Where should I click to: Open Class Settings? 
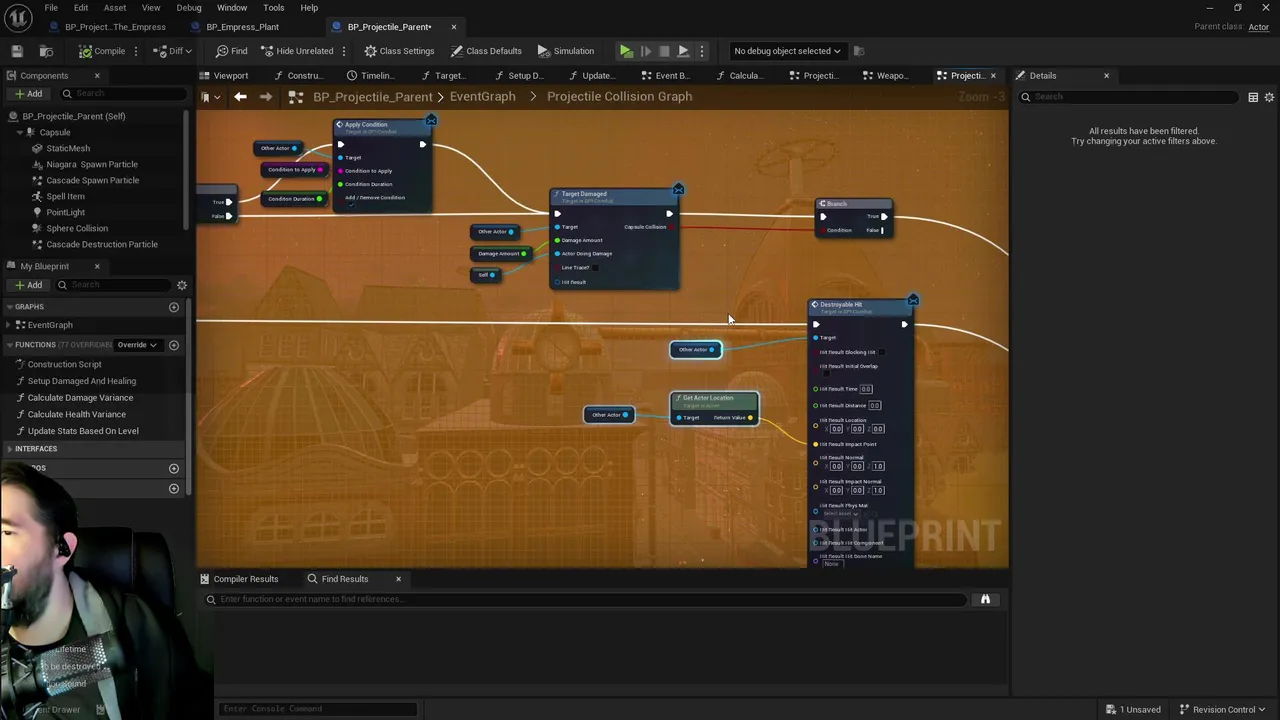pos(399,51)
